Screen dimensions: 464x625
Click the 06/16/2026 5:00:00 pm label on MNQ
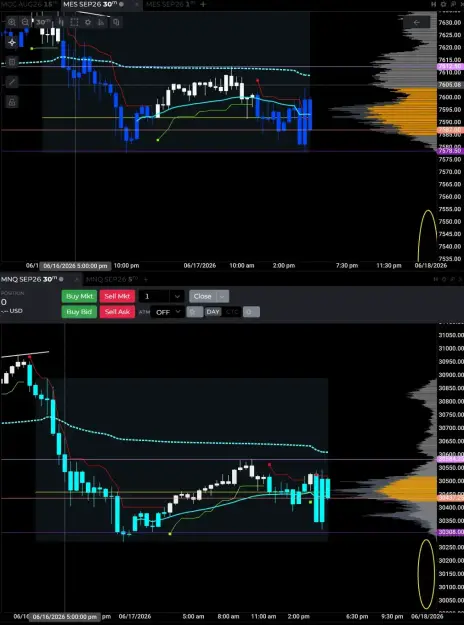point(65,617)
